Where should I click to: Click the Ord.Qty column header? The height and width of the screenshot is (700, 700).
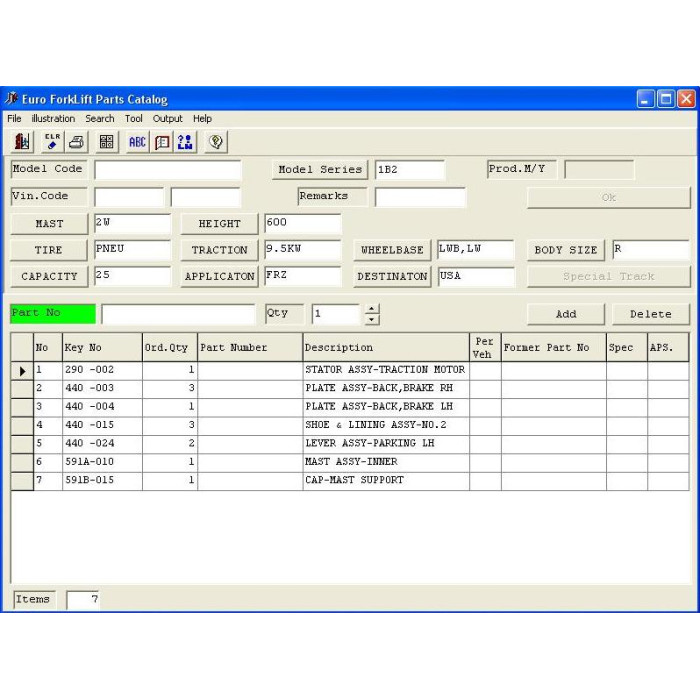tap(170, 347)
